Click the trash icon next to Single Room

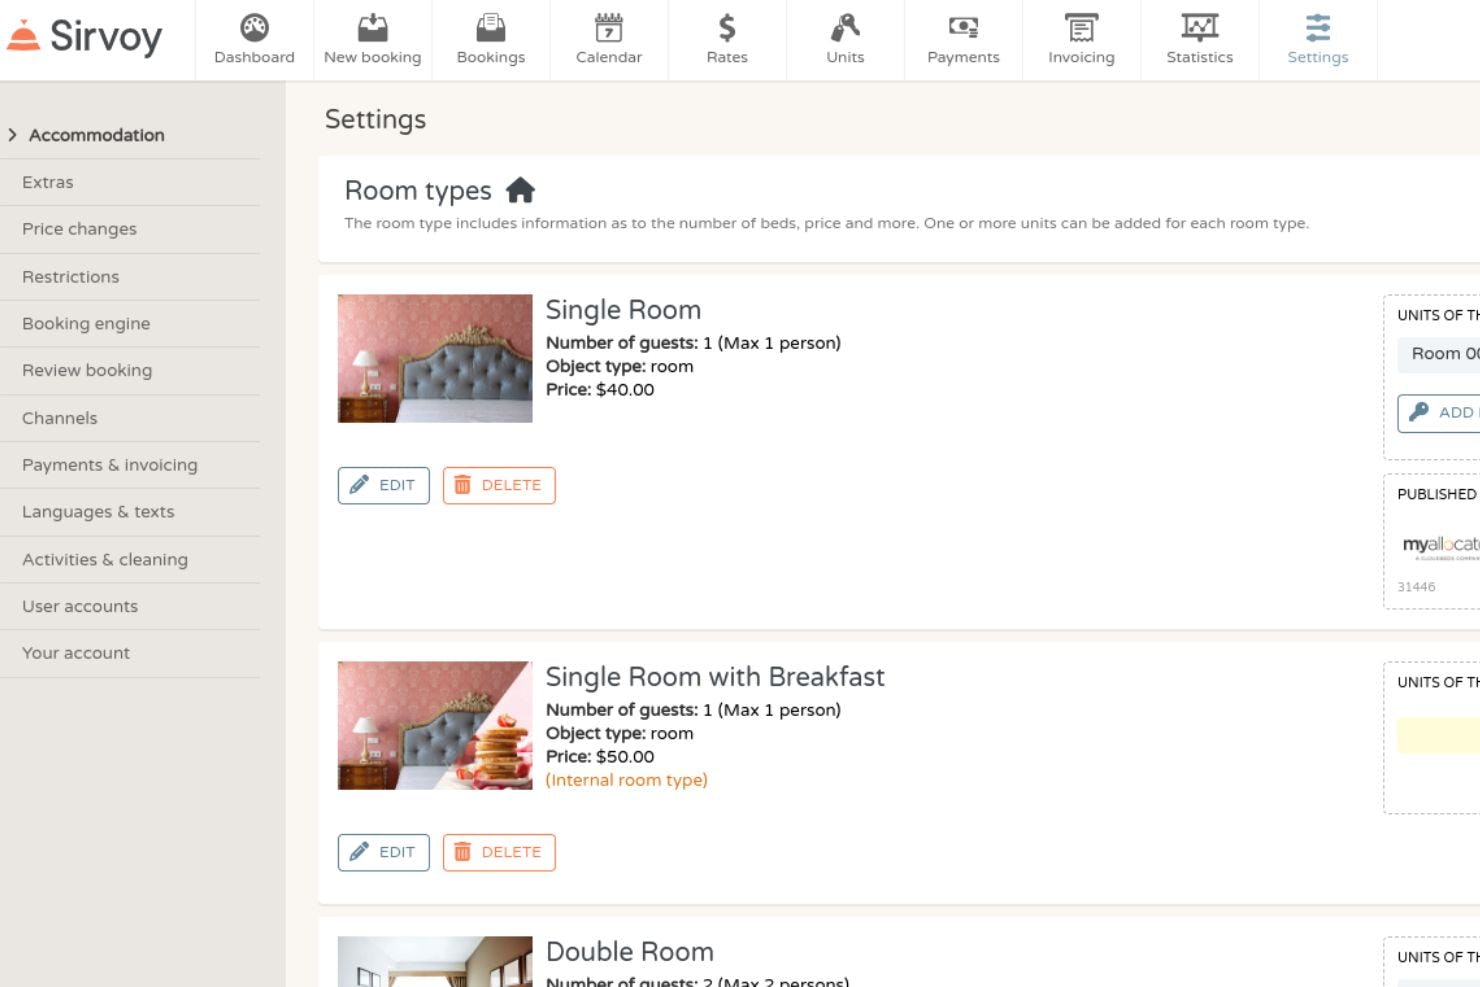tap(462, 485)
